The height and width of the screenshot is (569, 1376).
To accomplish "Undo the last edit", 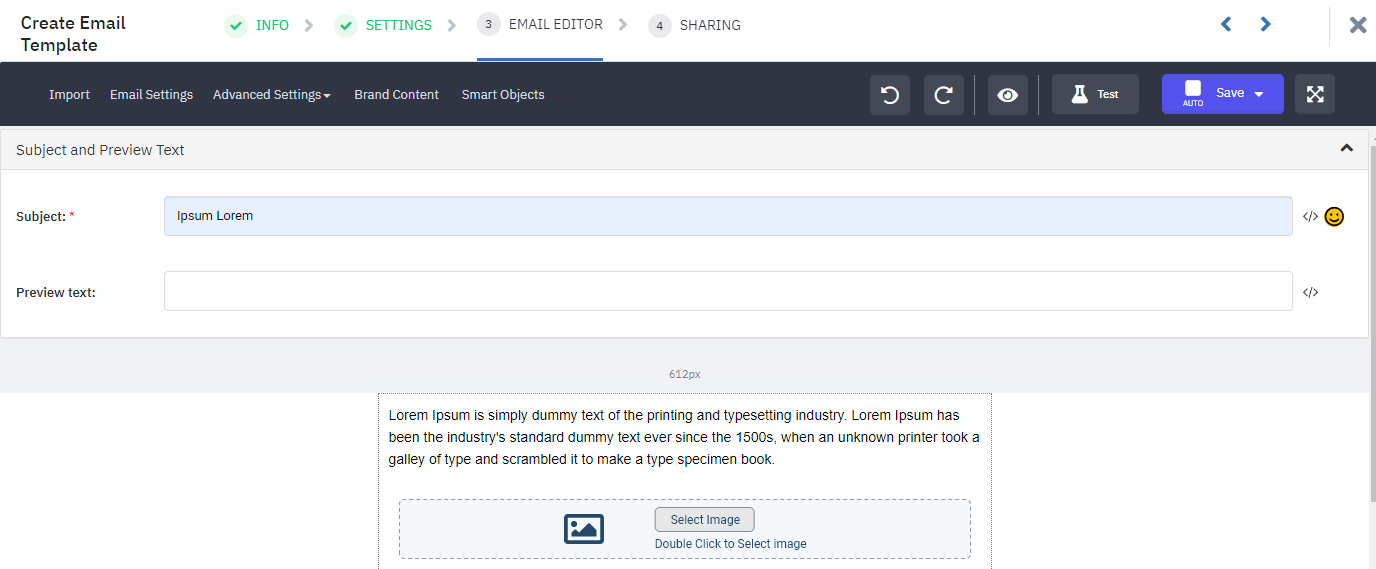I will point(890,95).
